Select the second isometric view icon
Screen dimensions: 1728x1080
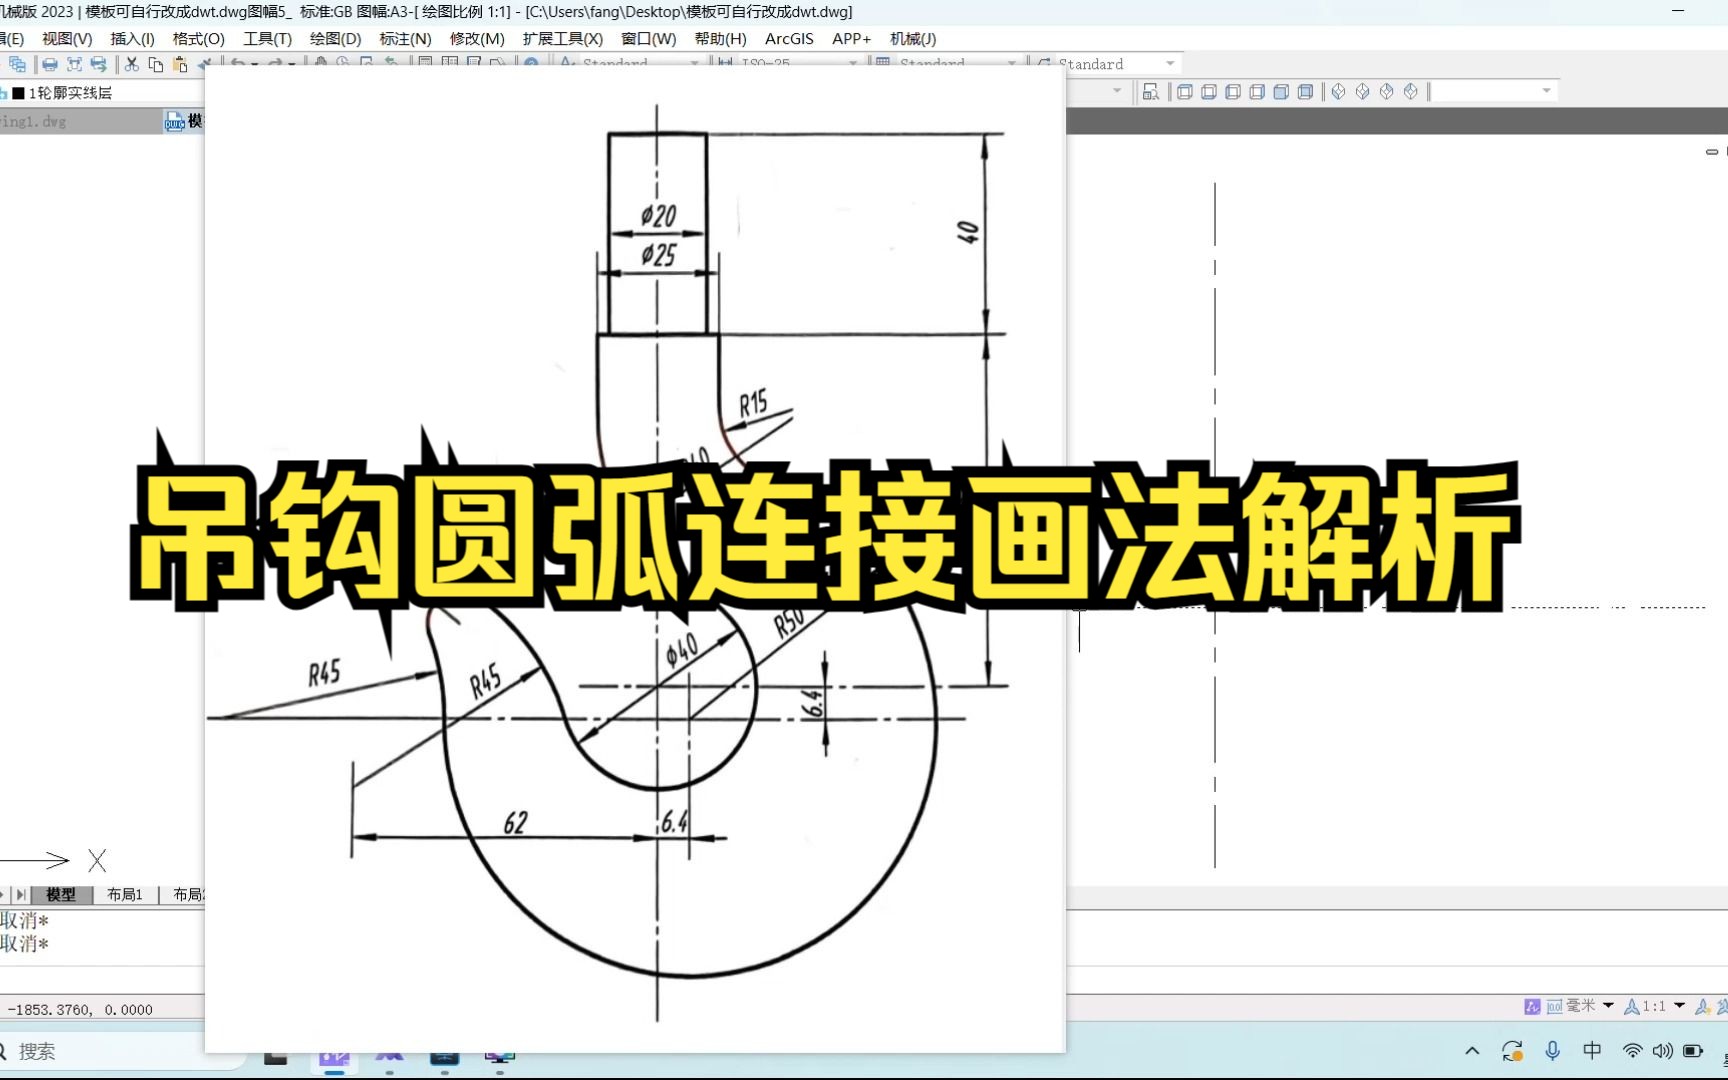[1363, 92]
